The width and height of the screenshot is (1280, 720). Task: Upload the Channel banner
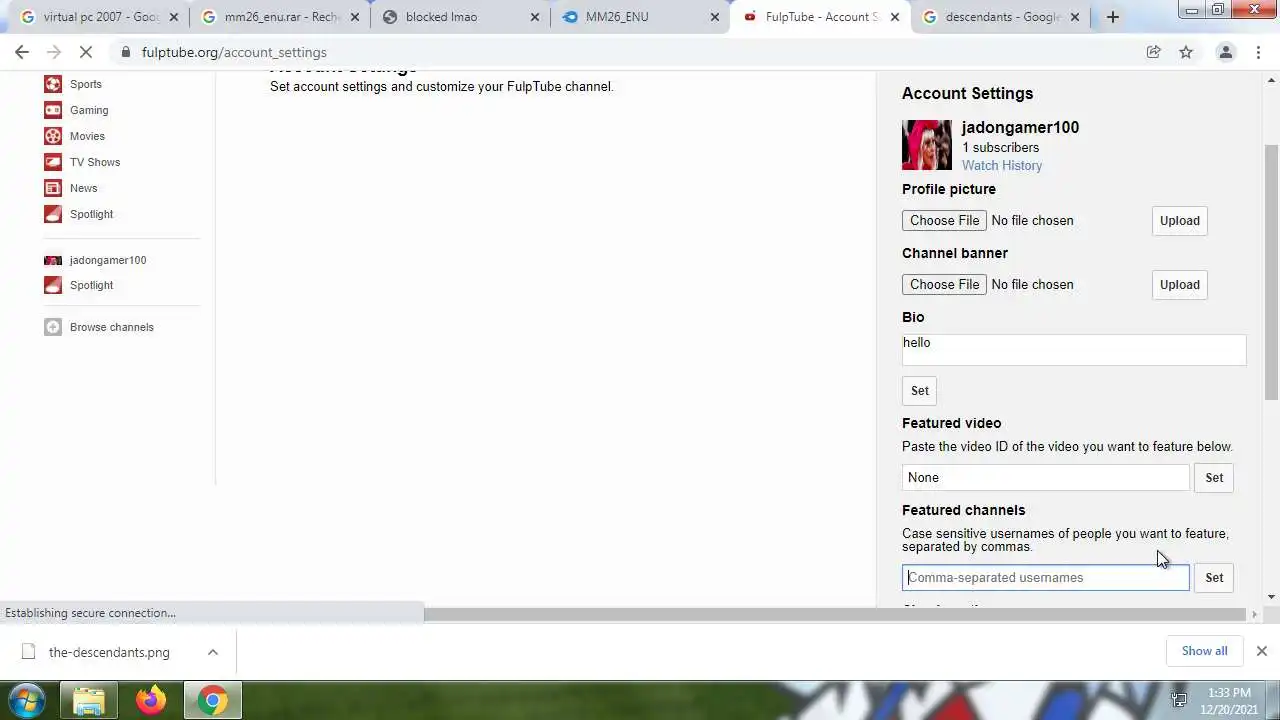(1179, 285)
